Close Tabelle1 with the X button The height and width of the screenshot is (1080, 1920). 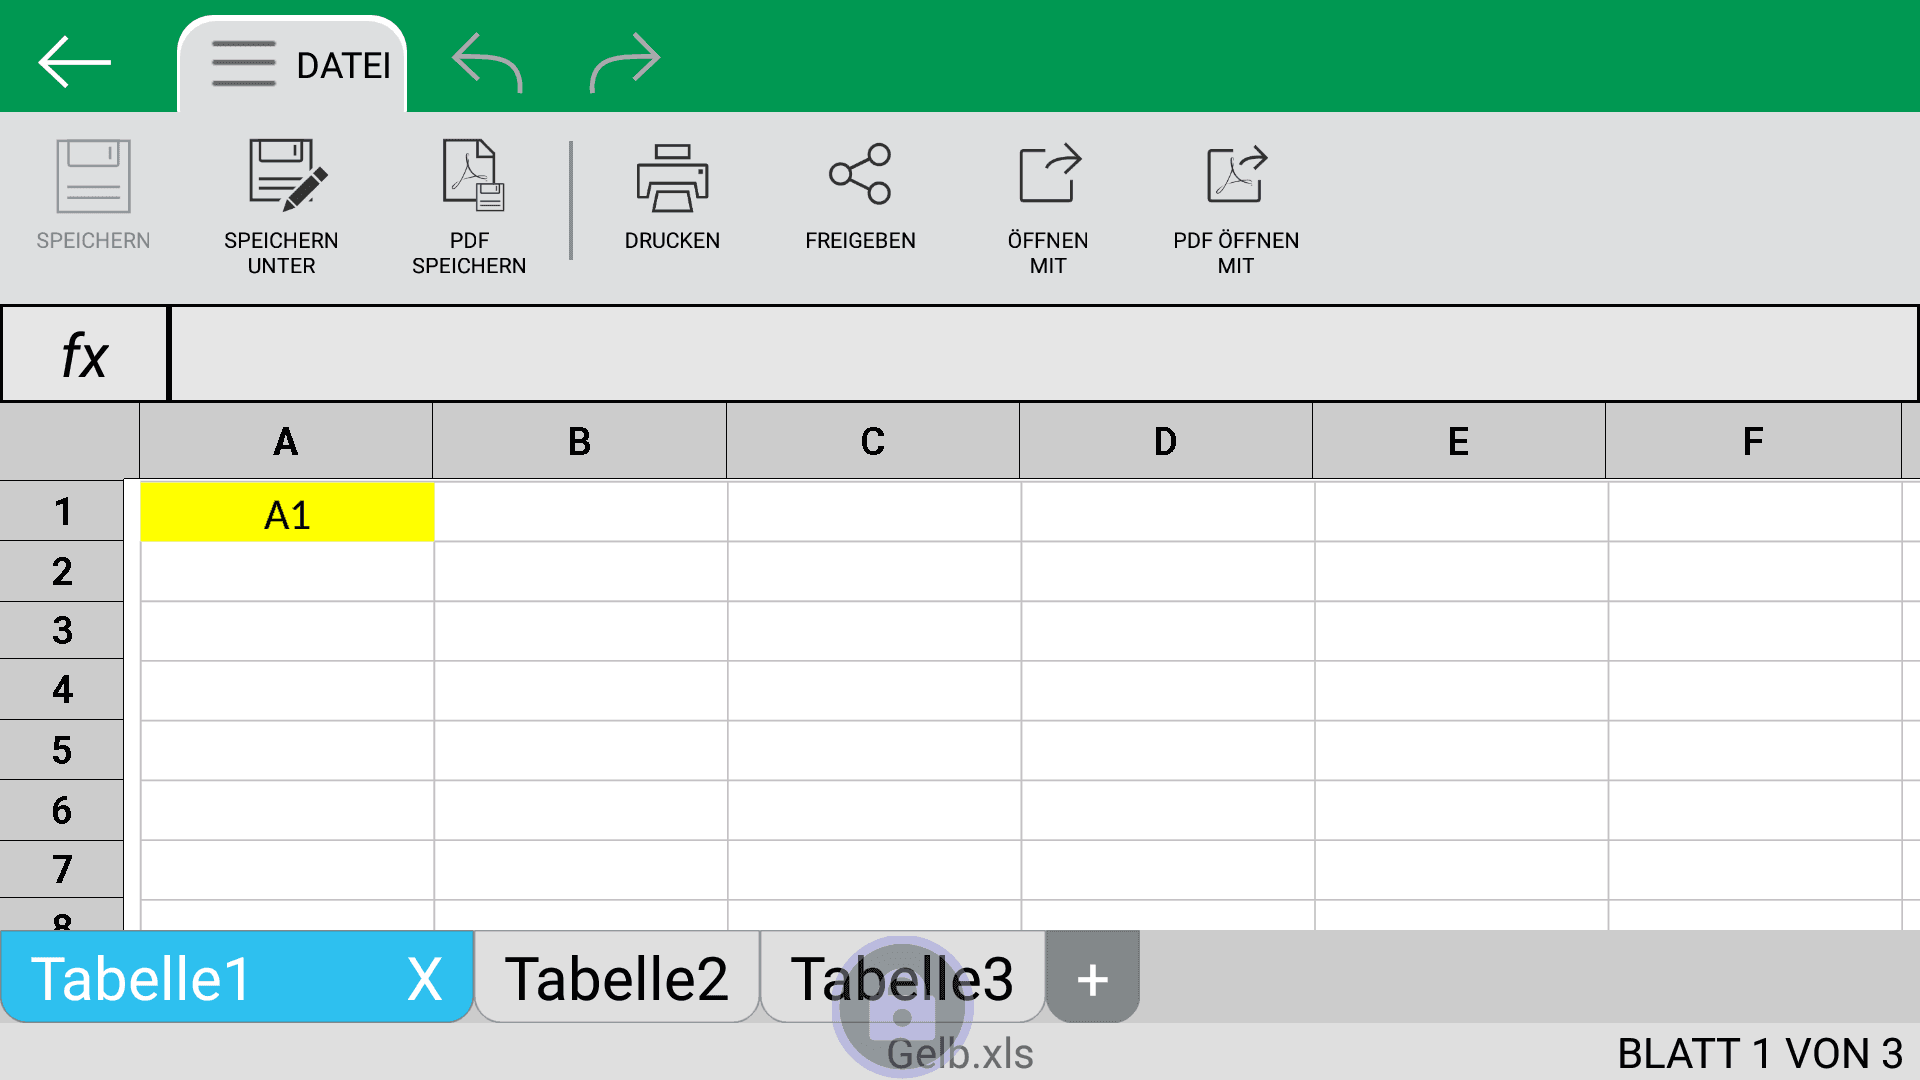point(425,979)
